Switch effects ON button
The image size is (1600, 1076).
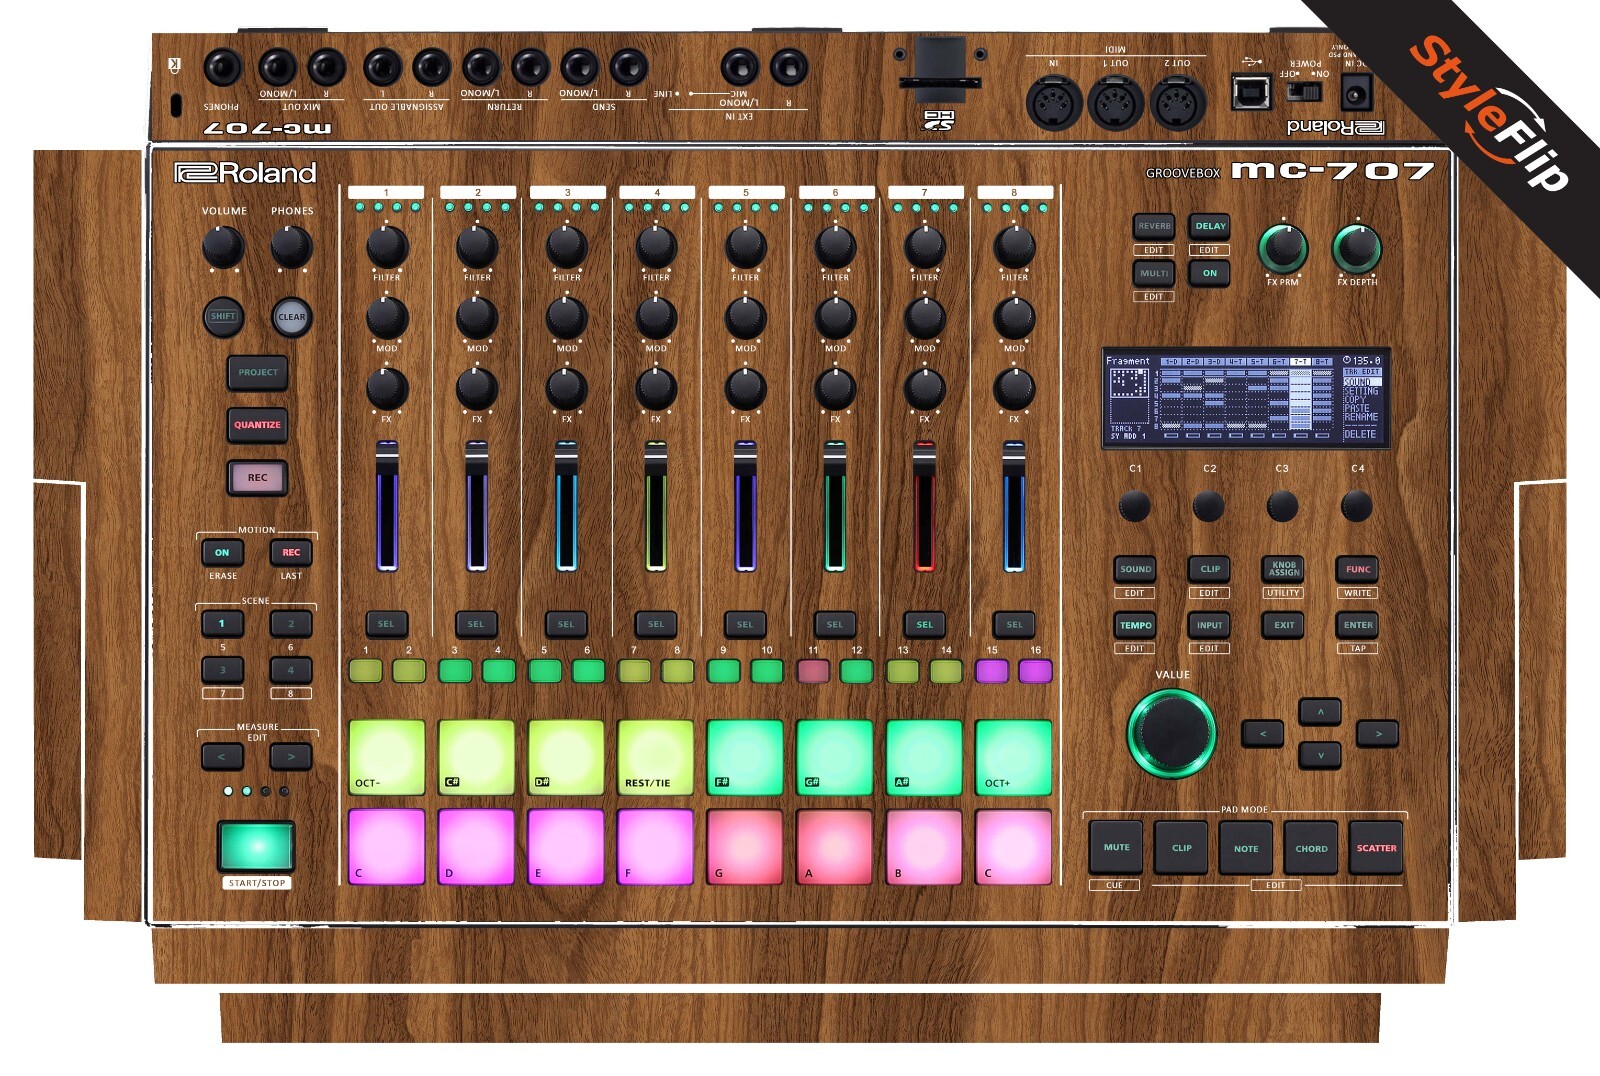point(1210,273)
